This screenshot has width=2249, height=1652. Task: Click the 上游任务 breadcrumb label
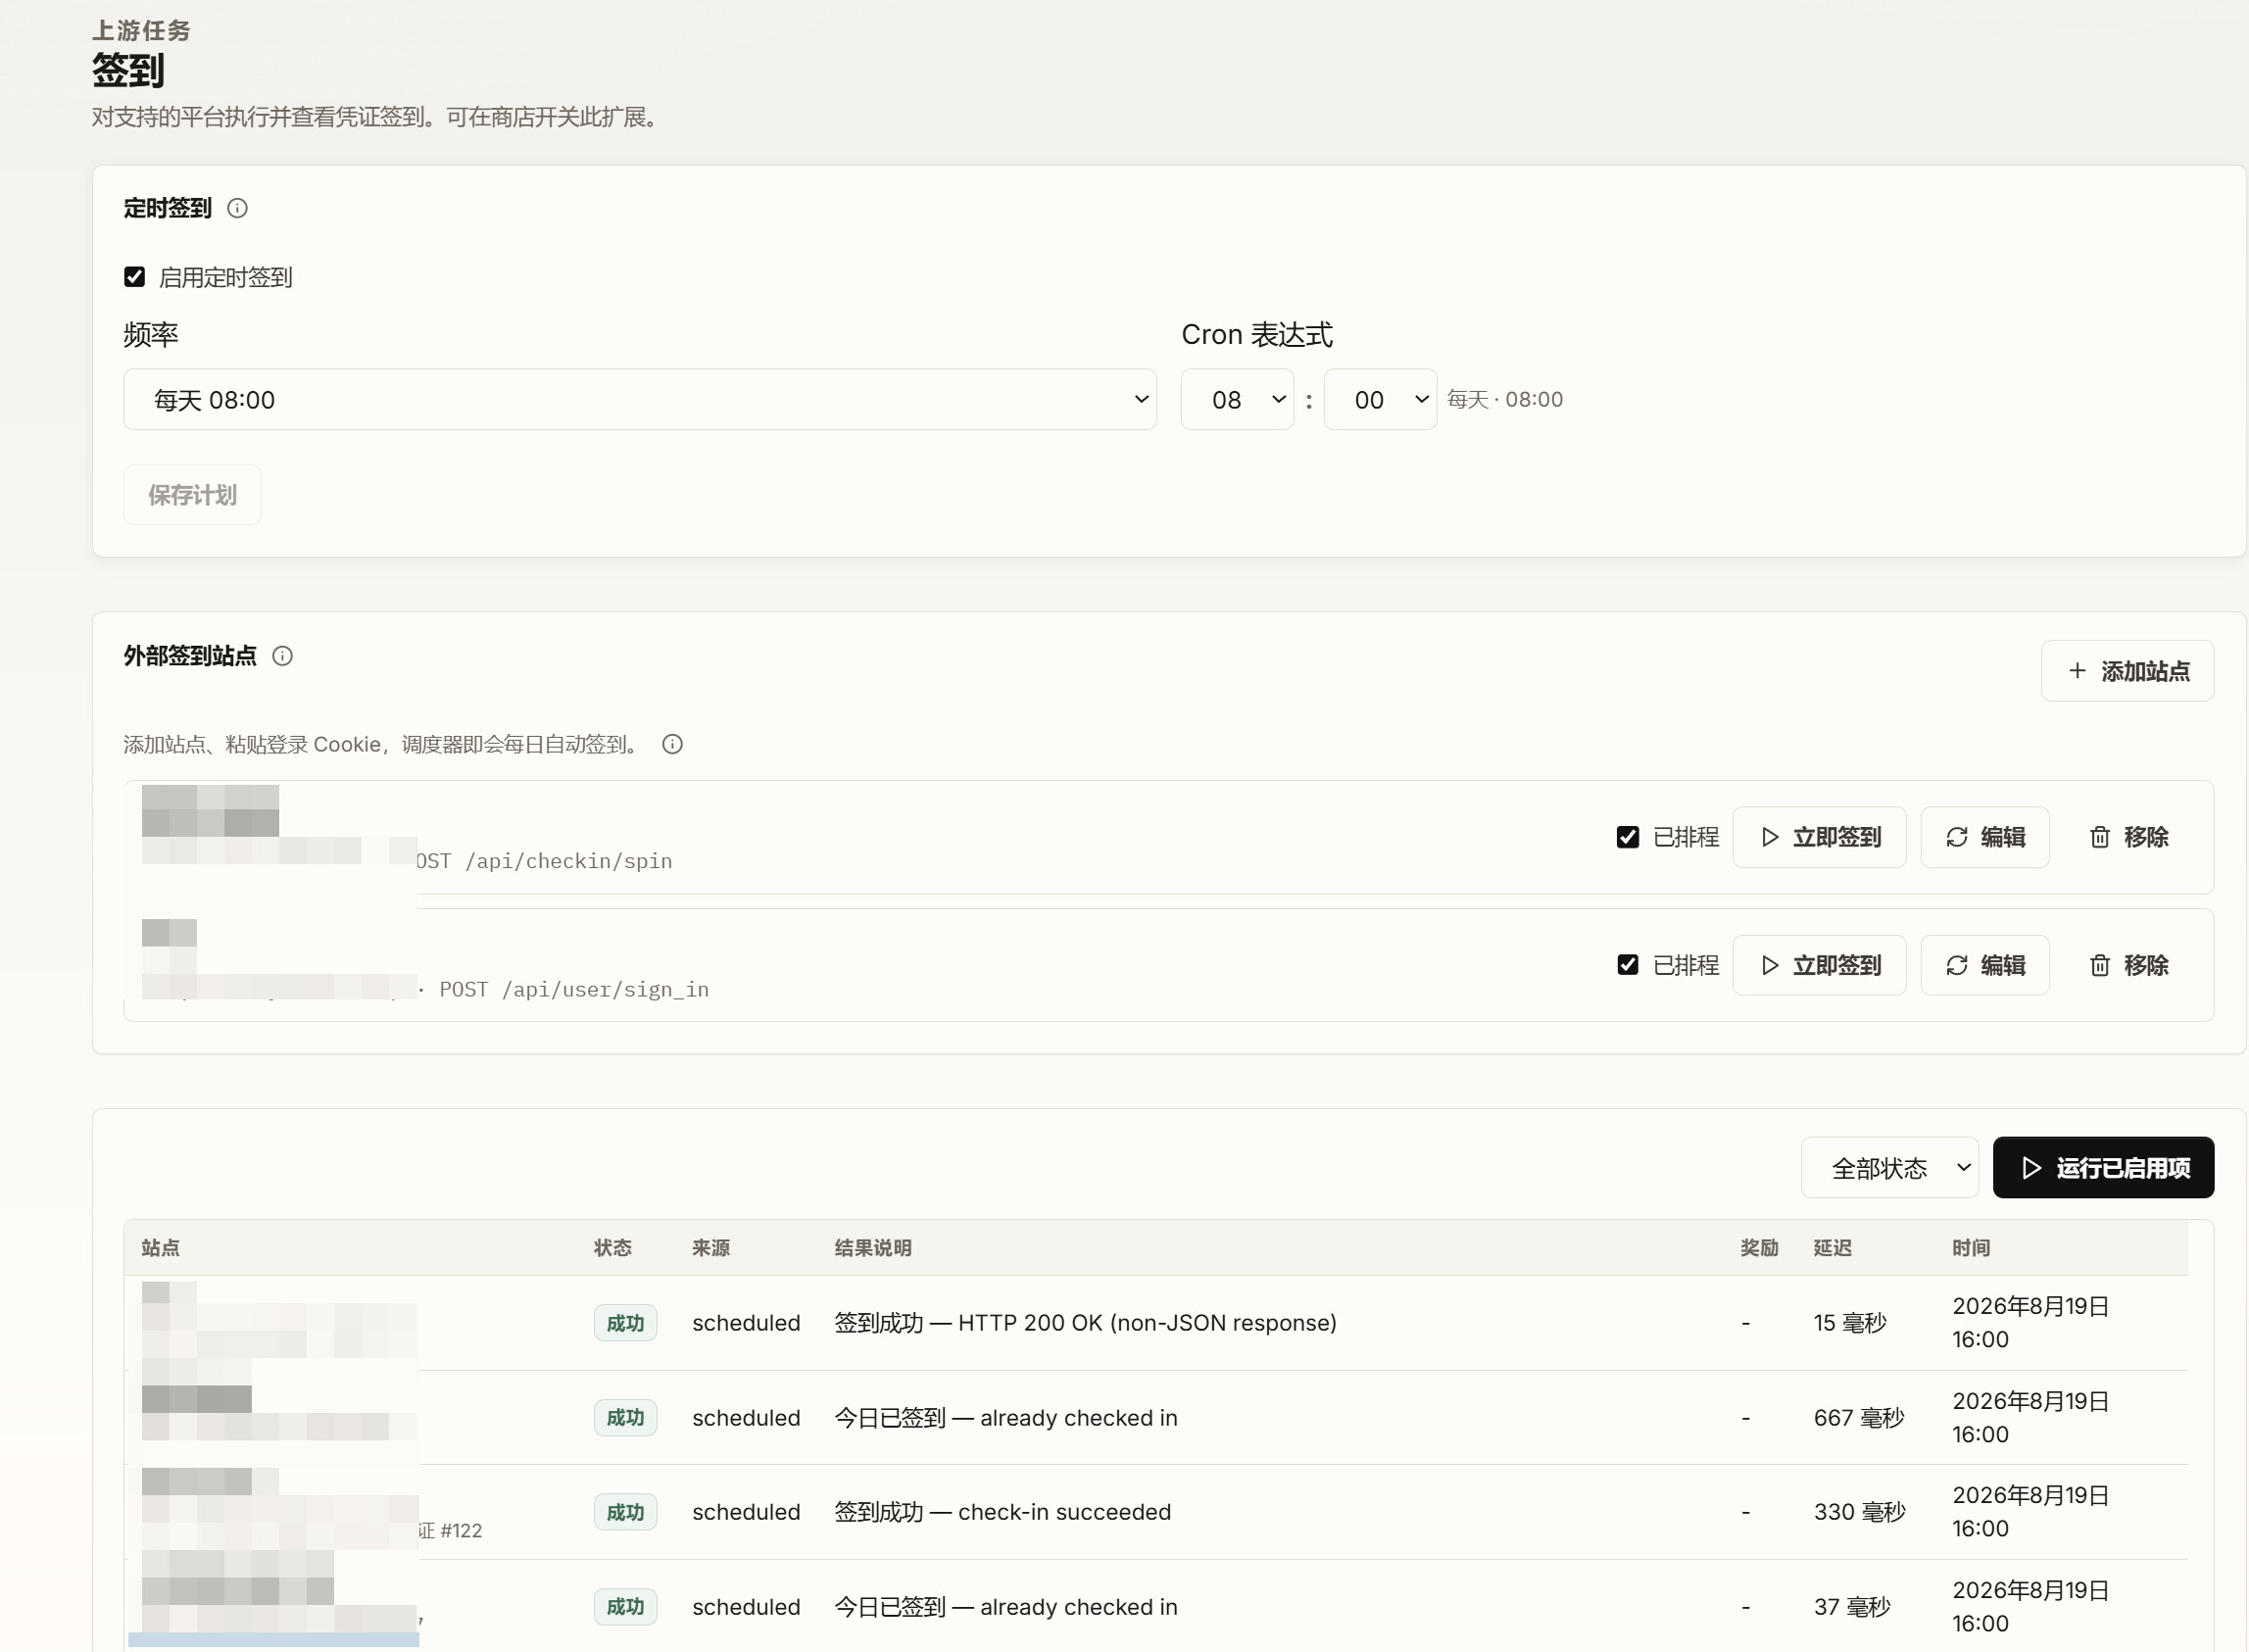coord(141,31)
